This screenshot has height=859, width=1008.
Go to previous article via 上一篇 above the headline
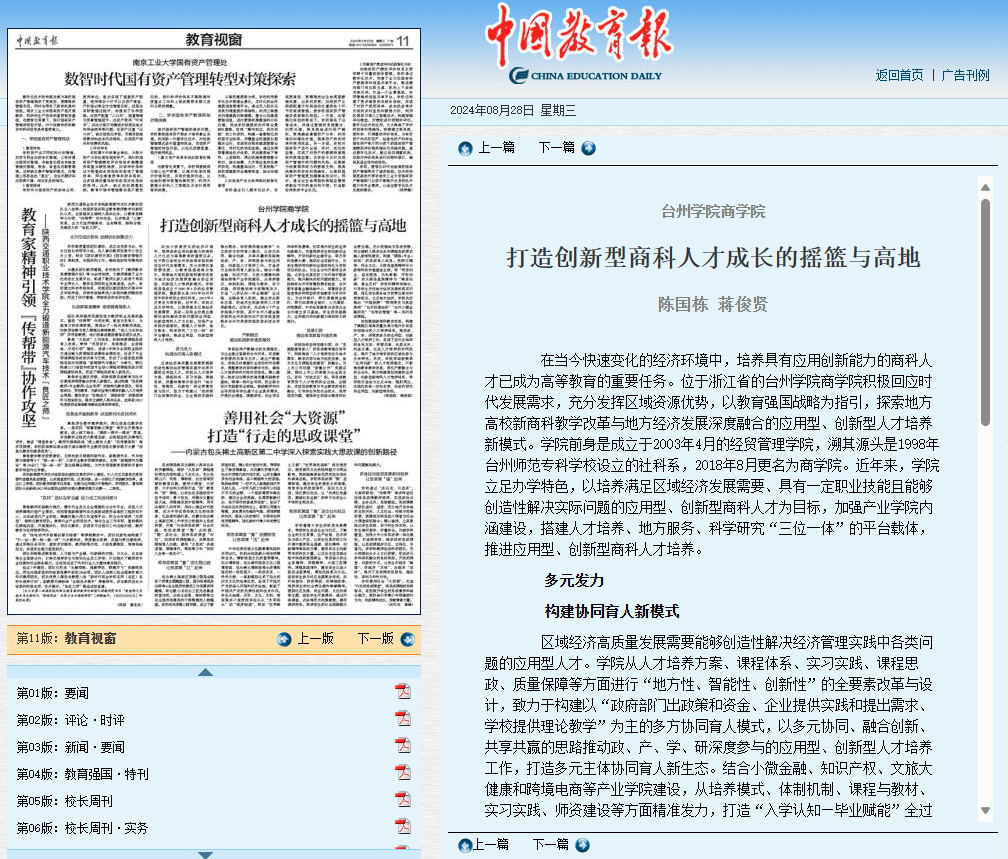(x=485, y=148)
